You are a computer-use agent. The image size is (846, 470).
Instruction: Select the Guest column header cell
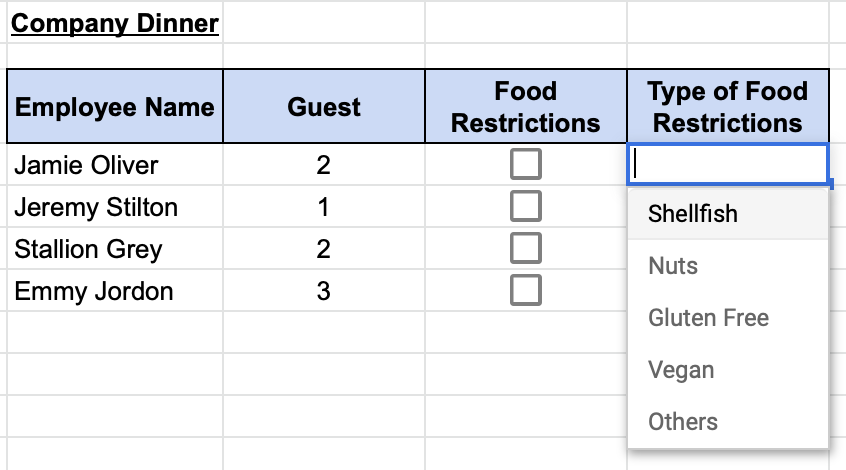click(x=324, y=106)
